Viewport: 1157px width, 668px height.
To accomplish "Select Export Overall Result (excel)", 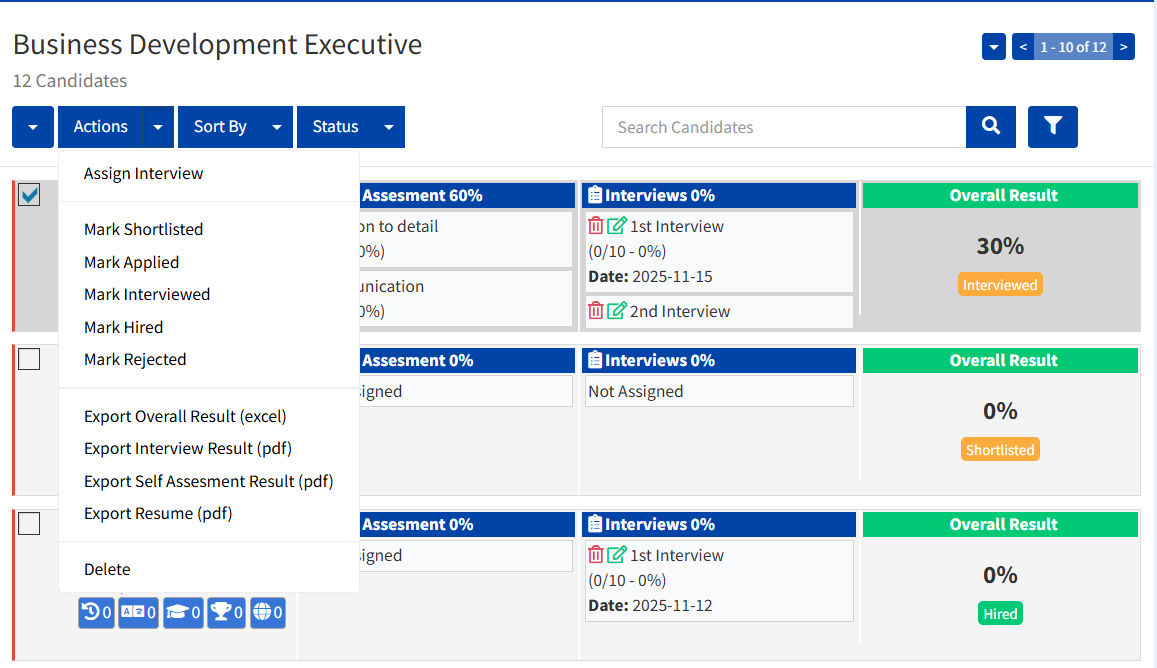I will tap(185, 416).
